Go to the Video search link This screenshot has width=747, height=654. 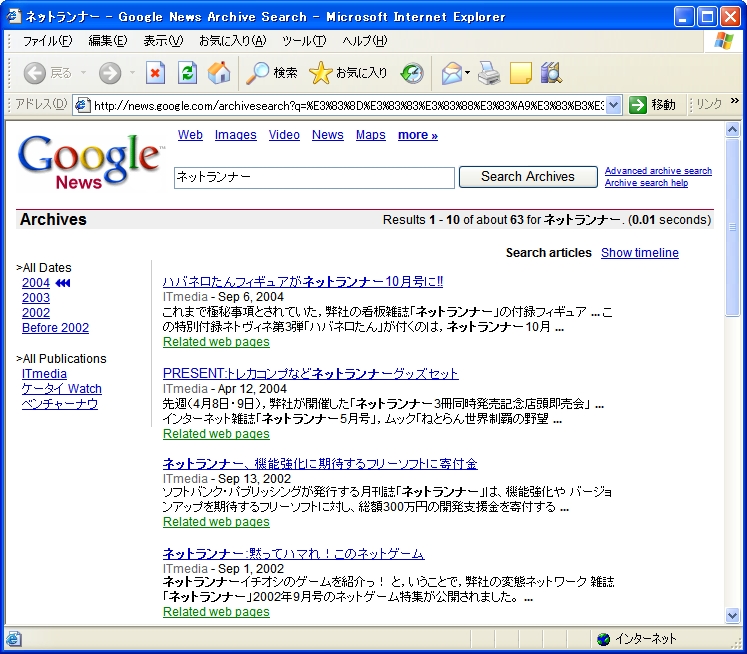point(284,135)
